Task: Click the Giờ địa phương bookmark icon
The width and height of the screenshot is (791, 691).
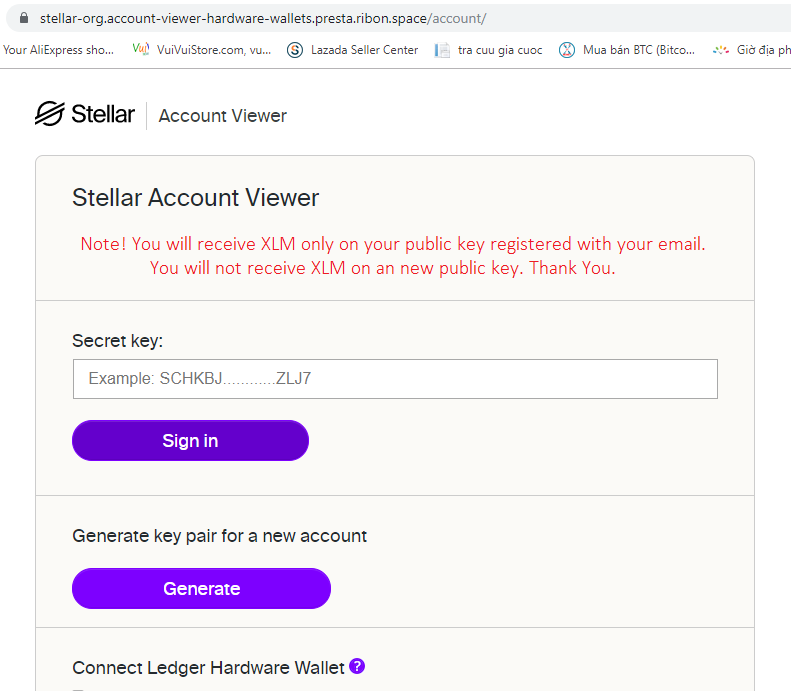Action: [720, 50]
